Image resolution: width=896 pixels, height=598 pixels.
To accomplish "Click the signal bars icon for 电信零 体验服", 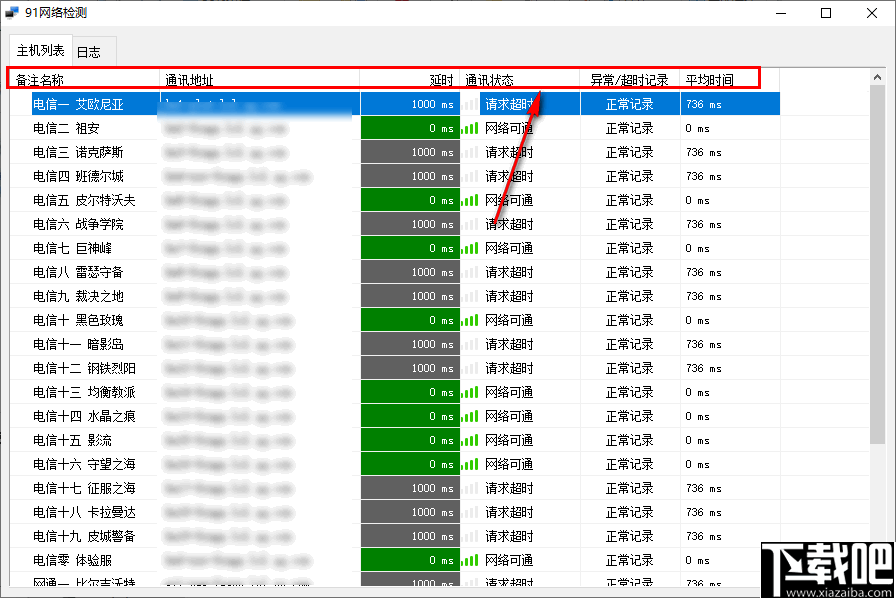I will pyautogui.click(x=470, y=560).
